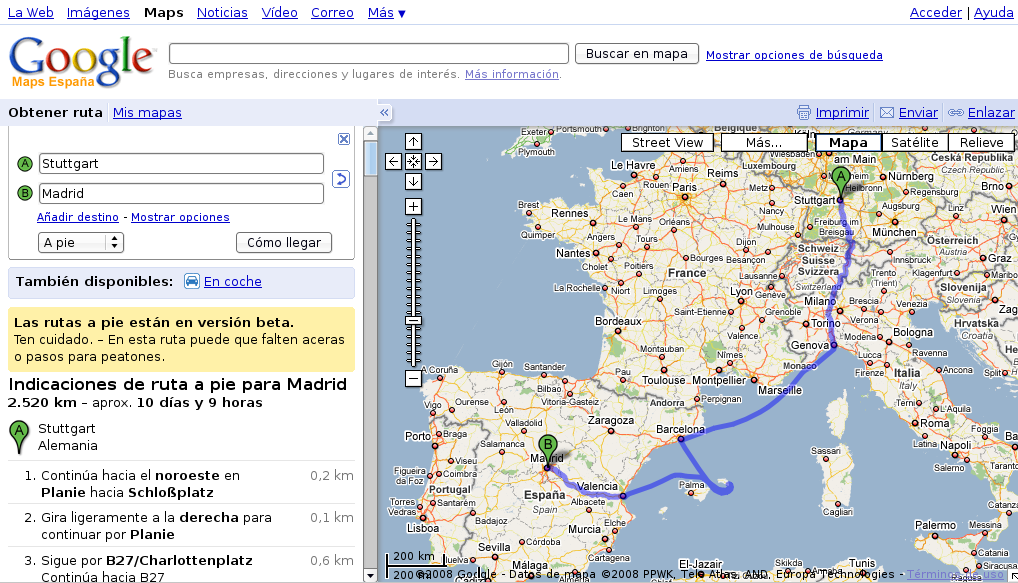This screenshot has height=583, width=1018.
Task: Open Imágenes in the top navigation
Action: (98, 12)
